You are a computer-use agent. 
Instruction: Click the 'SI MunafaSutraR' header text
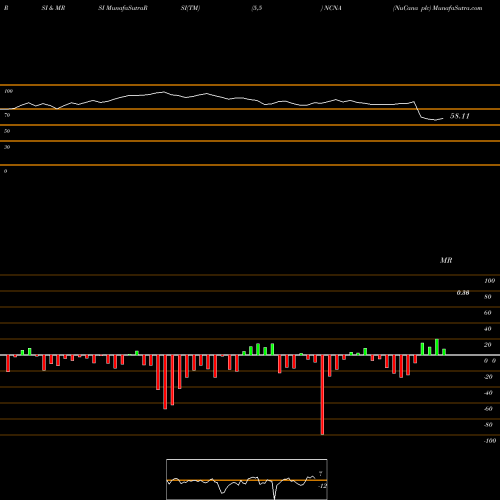click(123, 8)
